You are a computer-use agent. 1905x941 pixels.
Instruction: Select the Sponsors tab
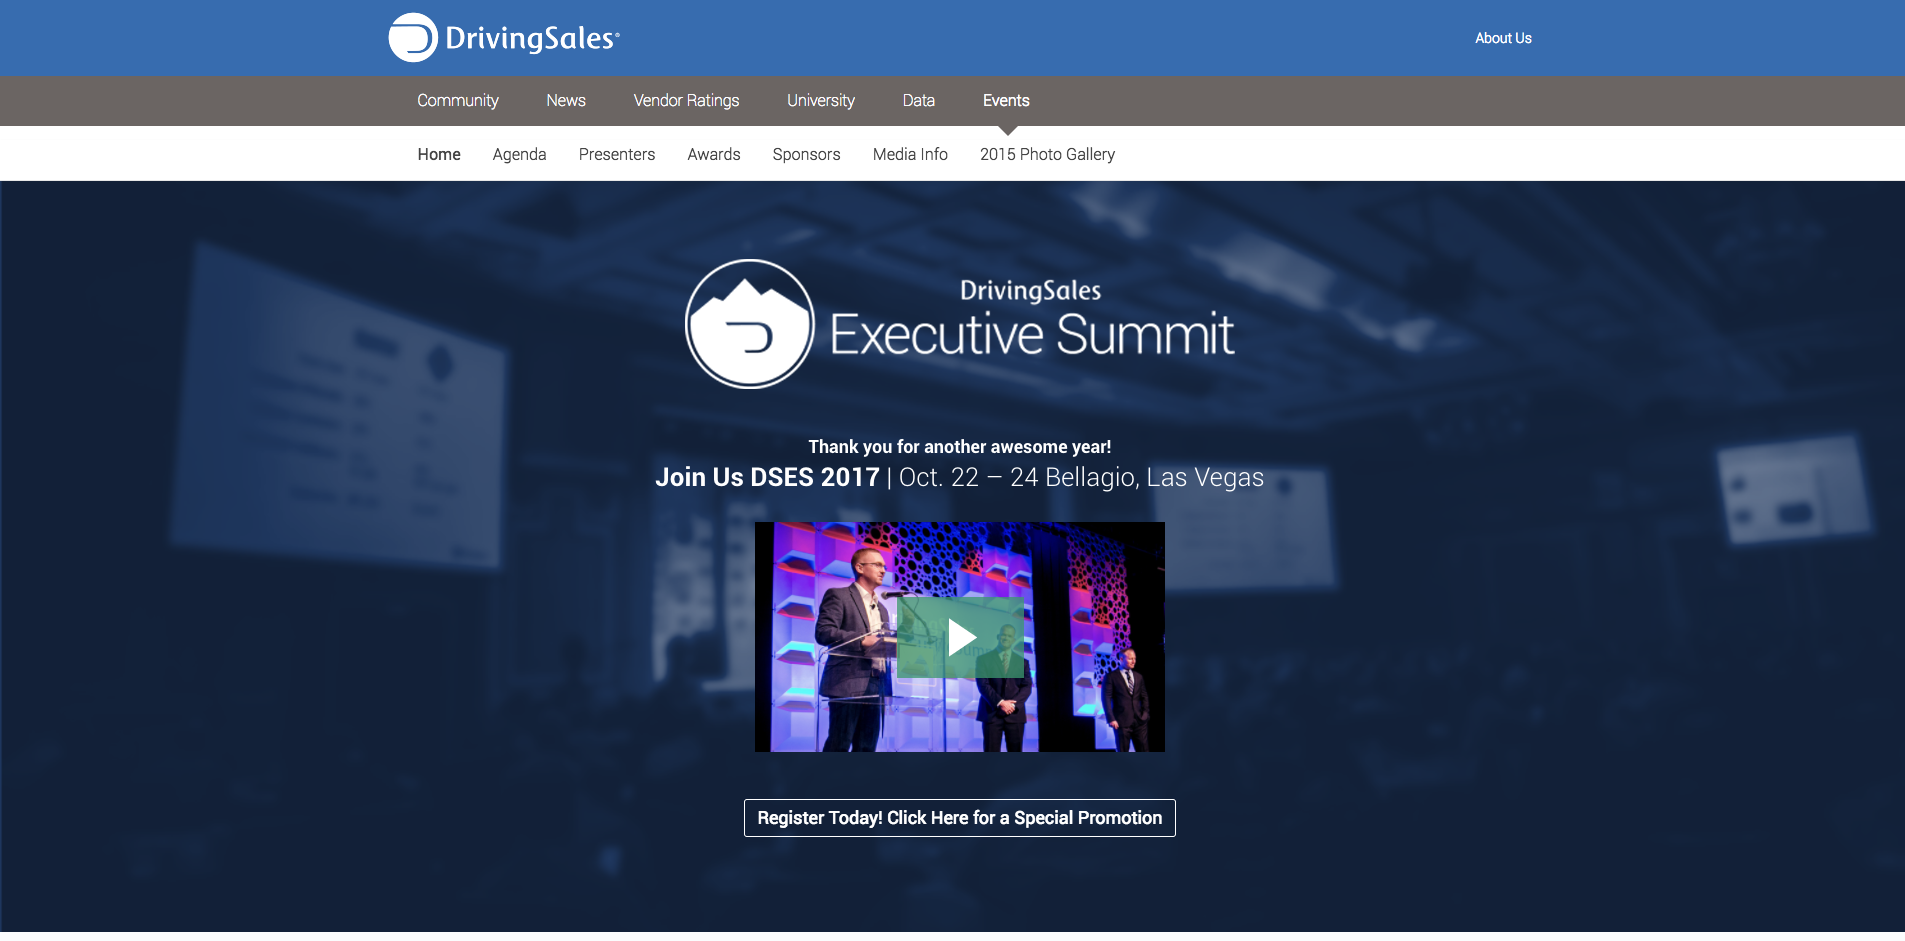tap(806, 154)
